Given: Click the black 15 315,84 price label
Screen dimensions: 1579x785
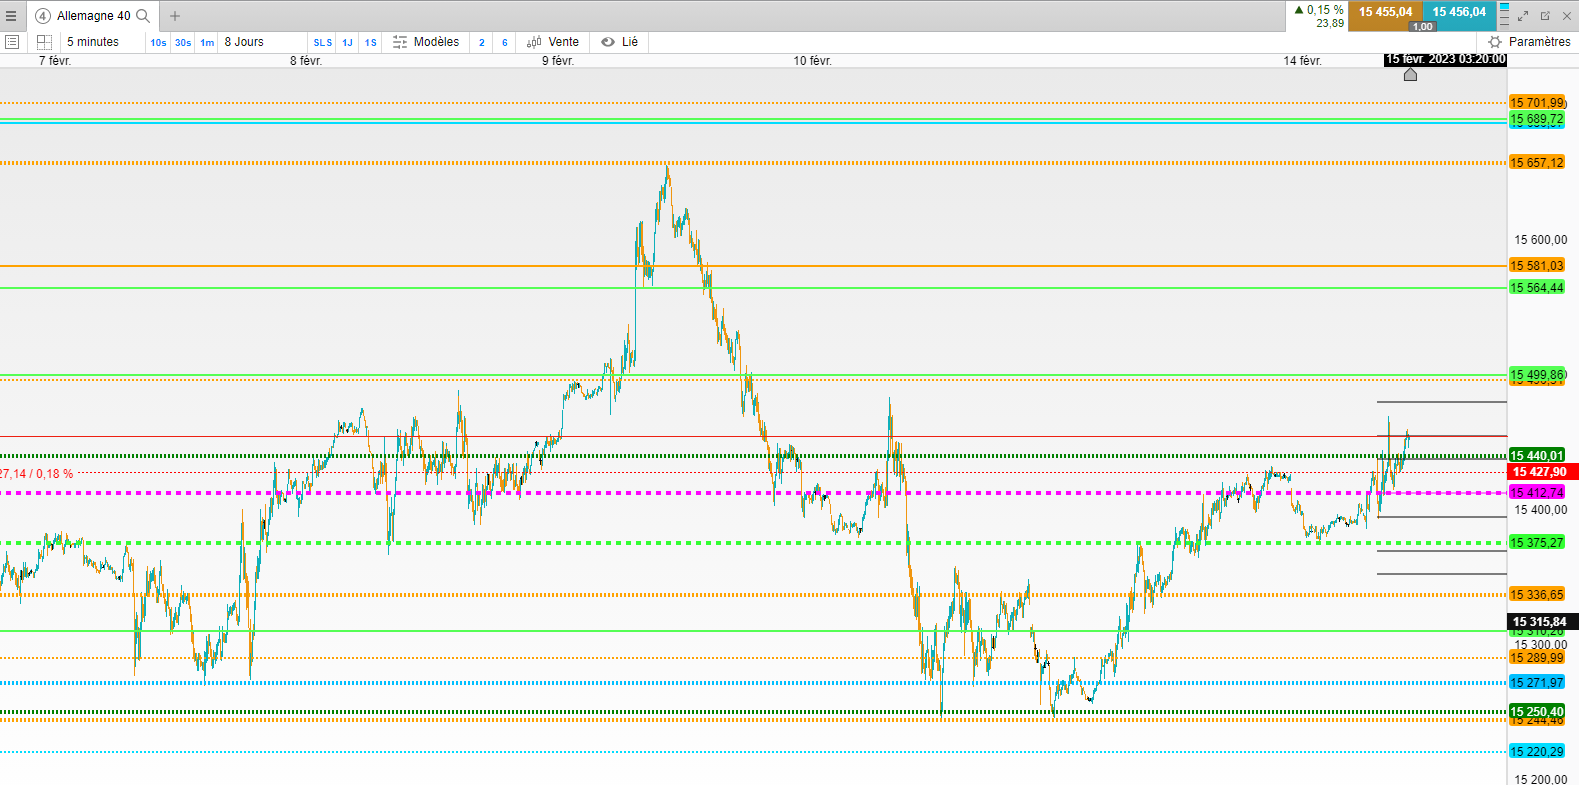Looking at the screenshot, I should tap(1541, 622).
